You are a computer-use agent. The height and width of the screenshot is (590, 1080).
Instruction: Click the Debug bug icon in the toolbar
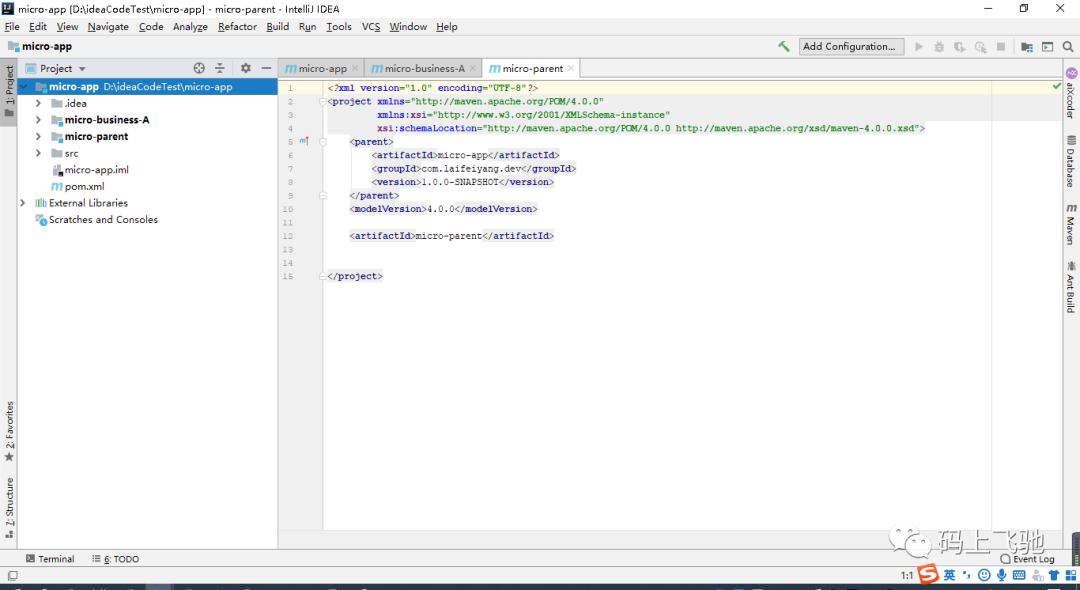(939, 47)
